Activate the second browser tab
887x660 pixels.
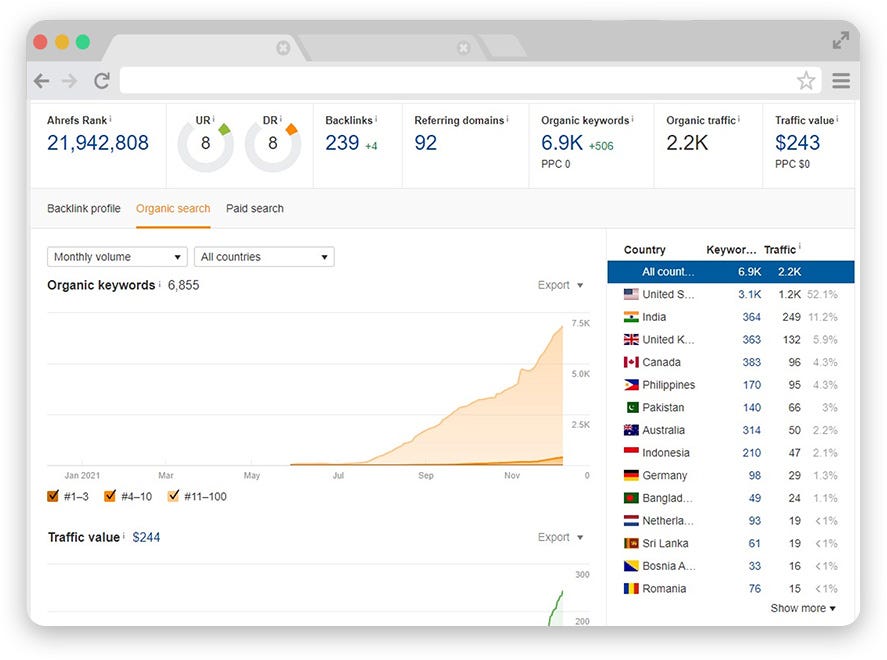[x=390, y=48]
